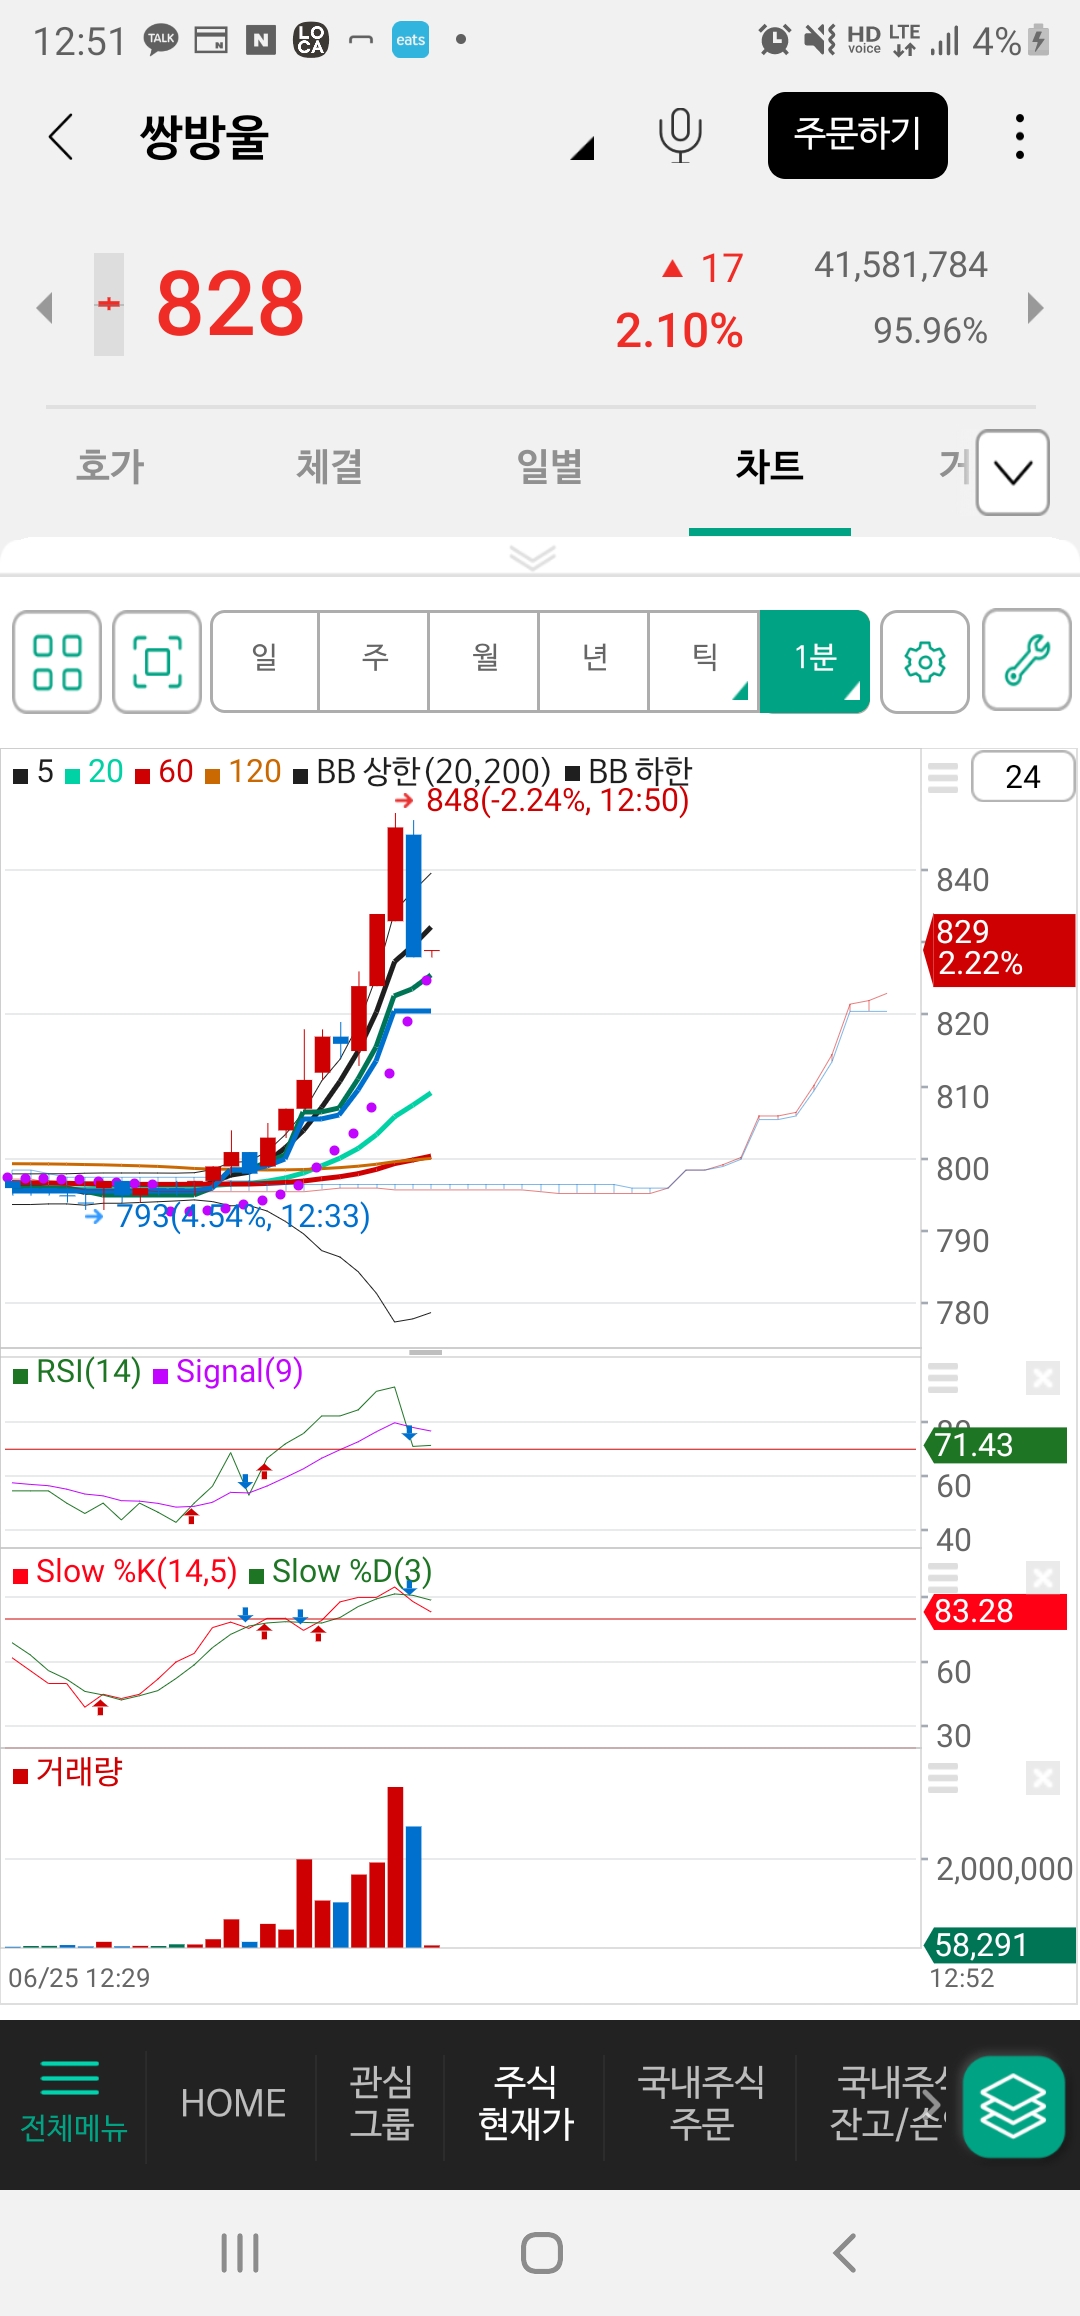Tap the eats notification icon in status bar

[x=410, y=40]
